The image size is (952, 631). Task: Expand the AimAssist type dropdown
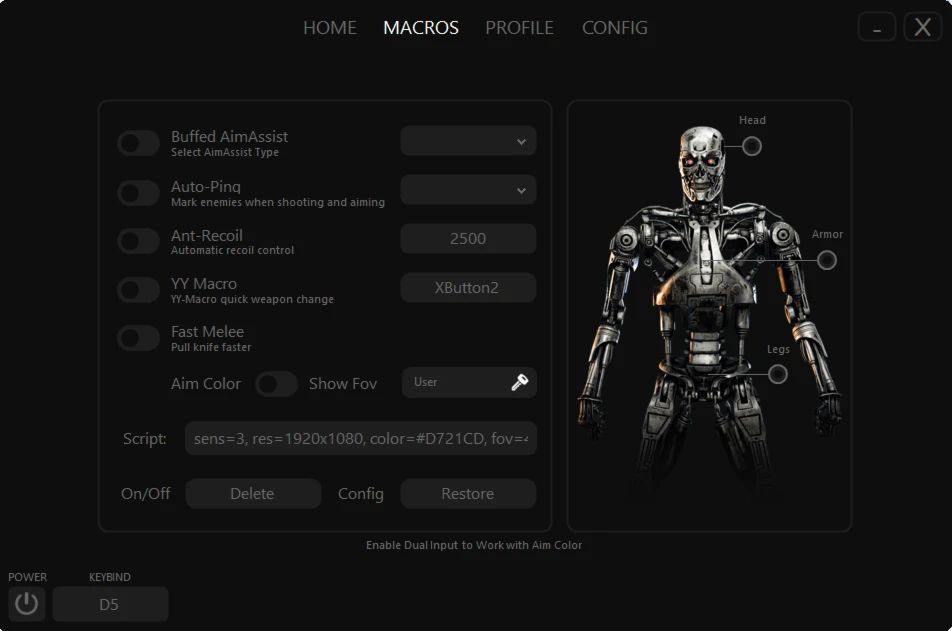468,141
